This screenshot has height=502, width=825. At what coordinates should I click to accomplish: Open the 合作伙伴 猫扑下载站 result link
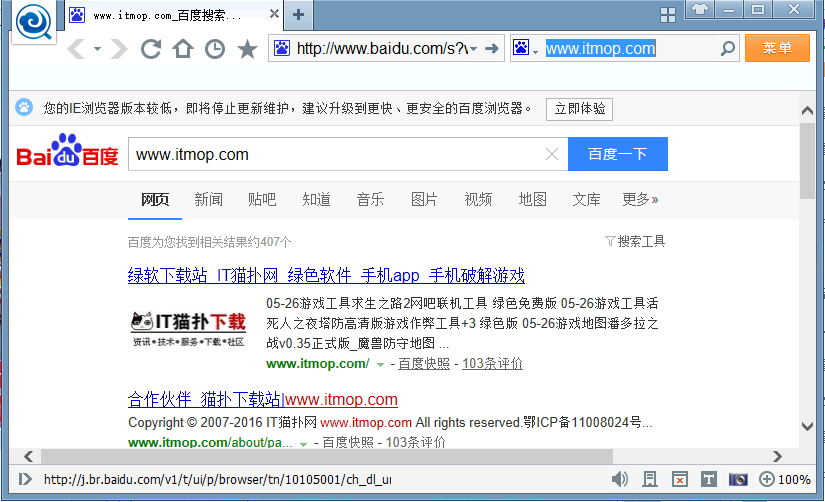263,399
